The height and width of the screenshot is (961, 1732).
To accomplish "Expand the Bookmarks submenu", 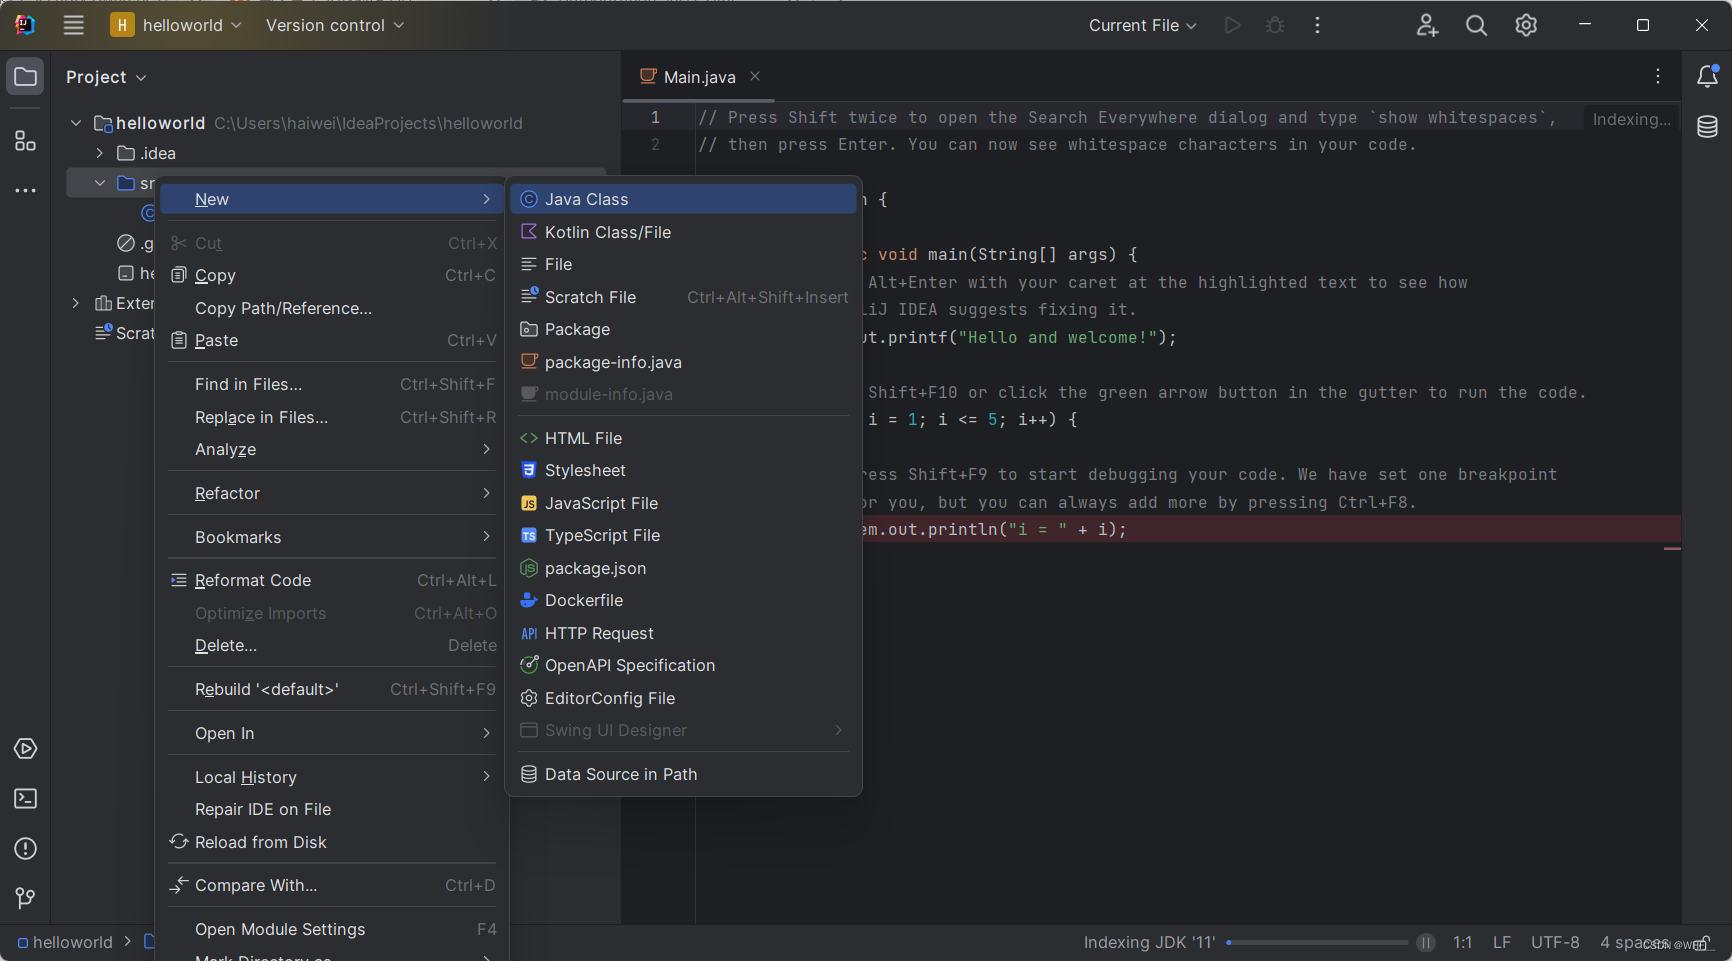I will (x=332, y=537).
